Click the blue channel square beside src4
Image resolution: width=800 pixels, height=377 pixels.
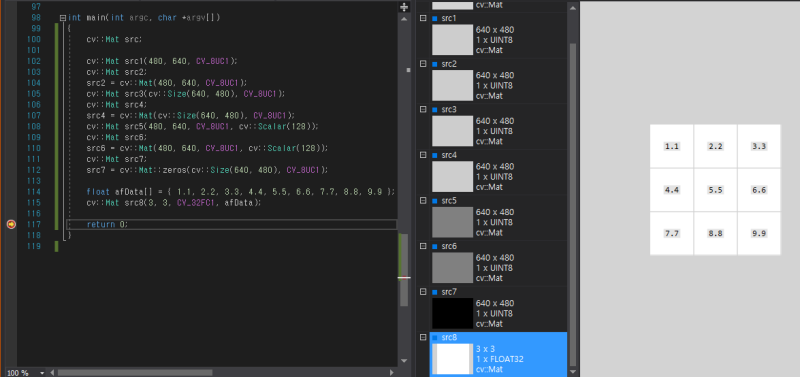click(435, 155)
